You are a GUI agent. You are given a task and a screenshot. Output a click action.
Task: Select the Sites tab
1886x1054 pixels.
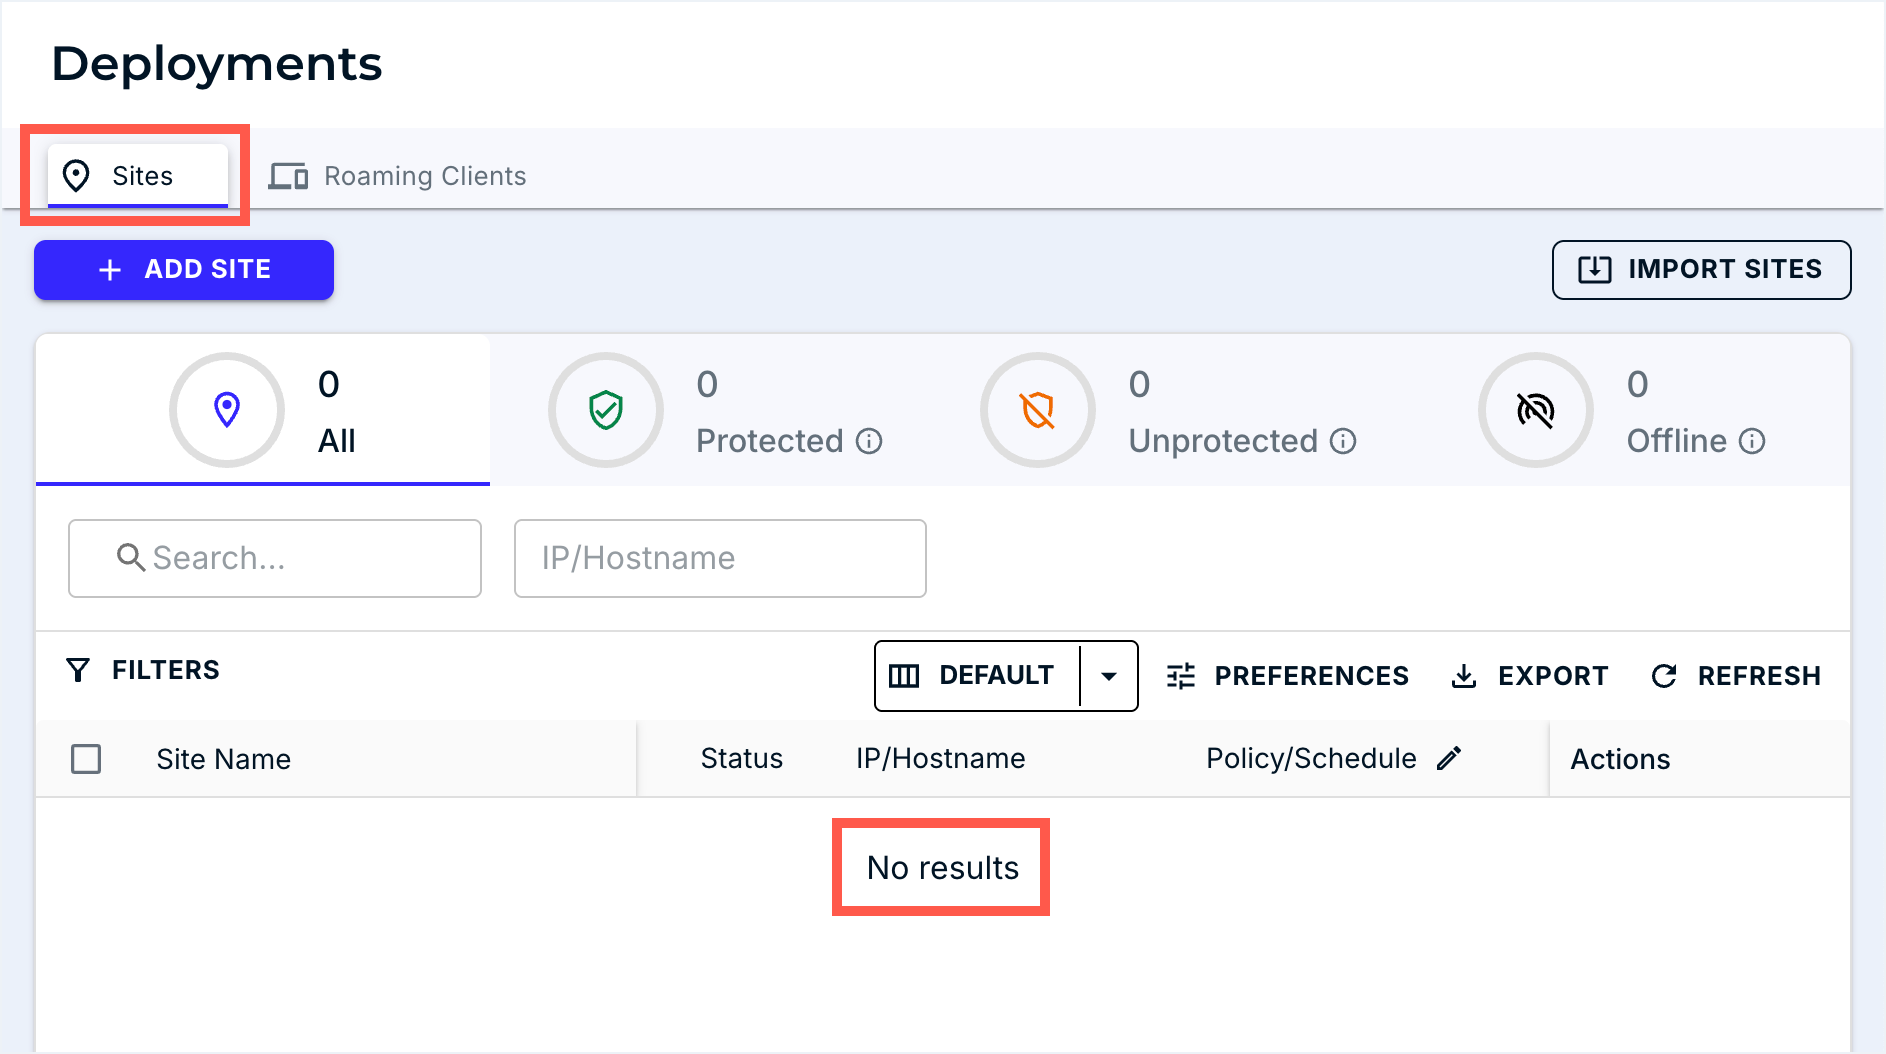point(138,176)
